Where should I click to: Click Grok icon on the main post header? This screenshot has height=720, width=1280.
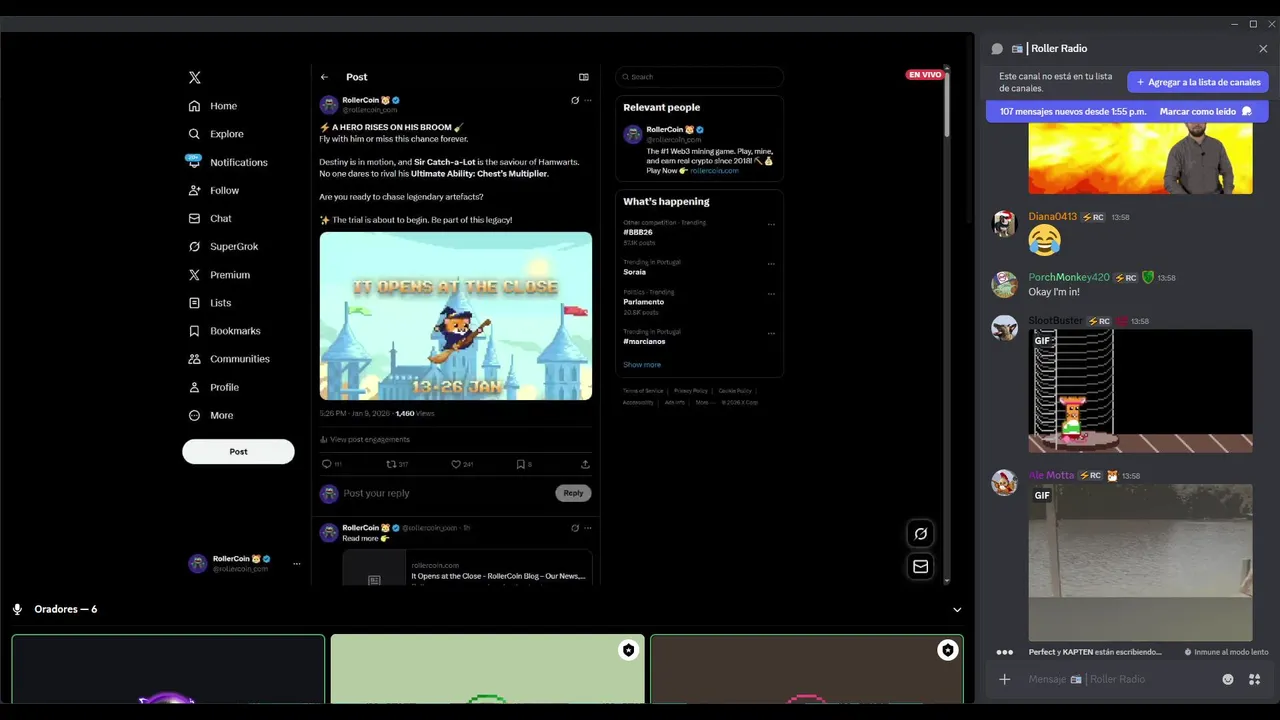point(575,100)
